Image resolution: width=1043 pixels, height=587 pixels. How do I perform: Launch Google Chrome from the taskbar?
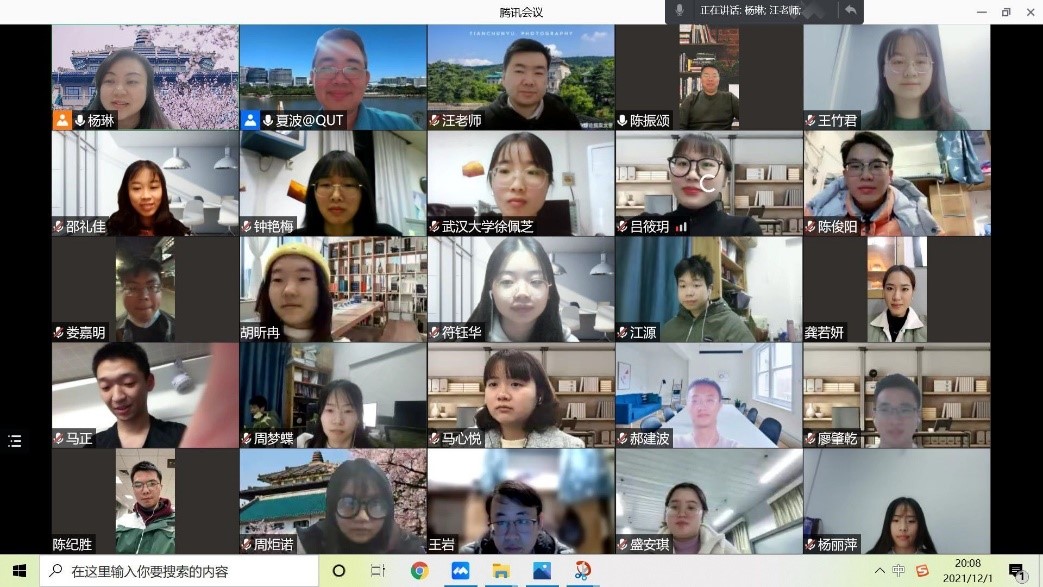pos(419,571)
